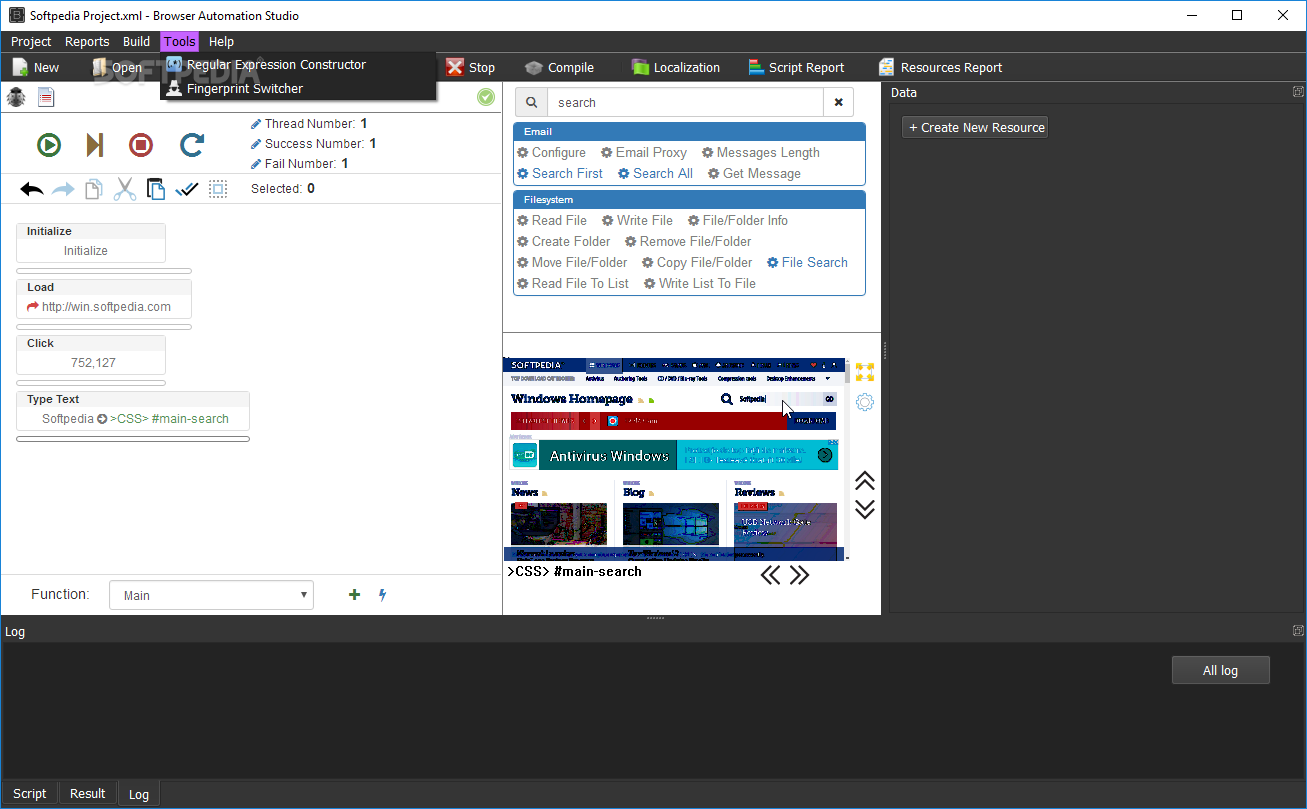Click the Search First action
Viewport: 1307px width, 809px height.
coord(560,174)
